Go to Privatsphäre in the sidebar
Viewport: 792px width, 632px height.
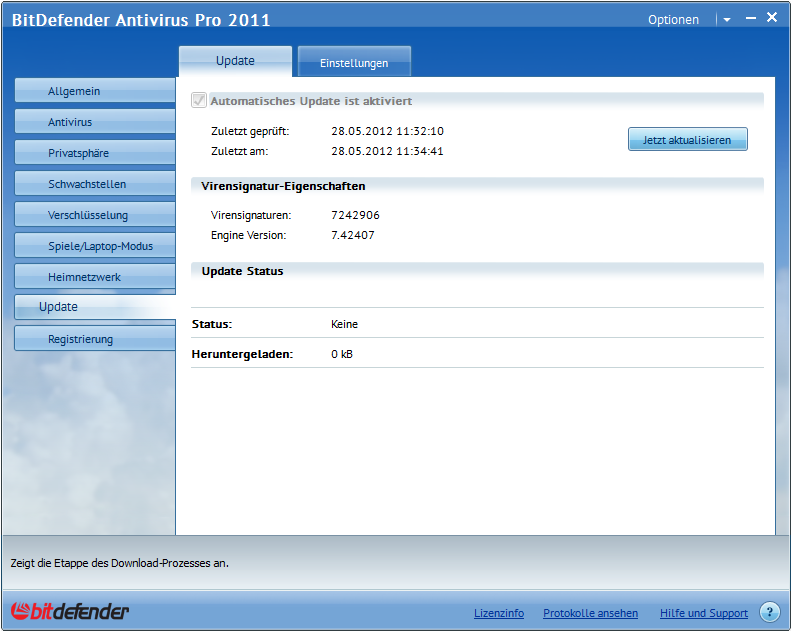(x=95, y=153)
